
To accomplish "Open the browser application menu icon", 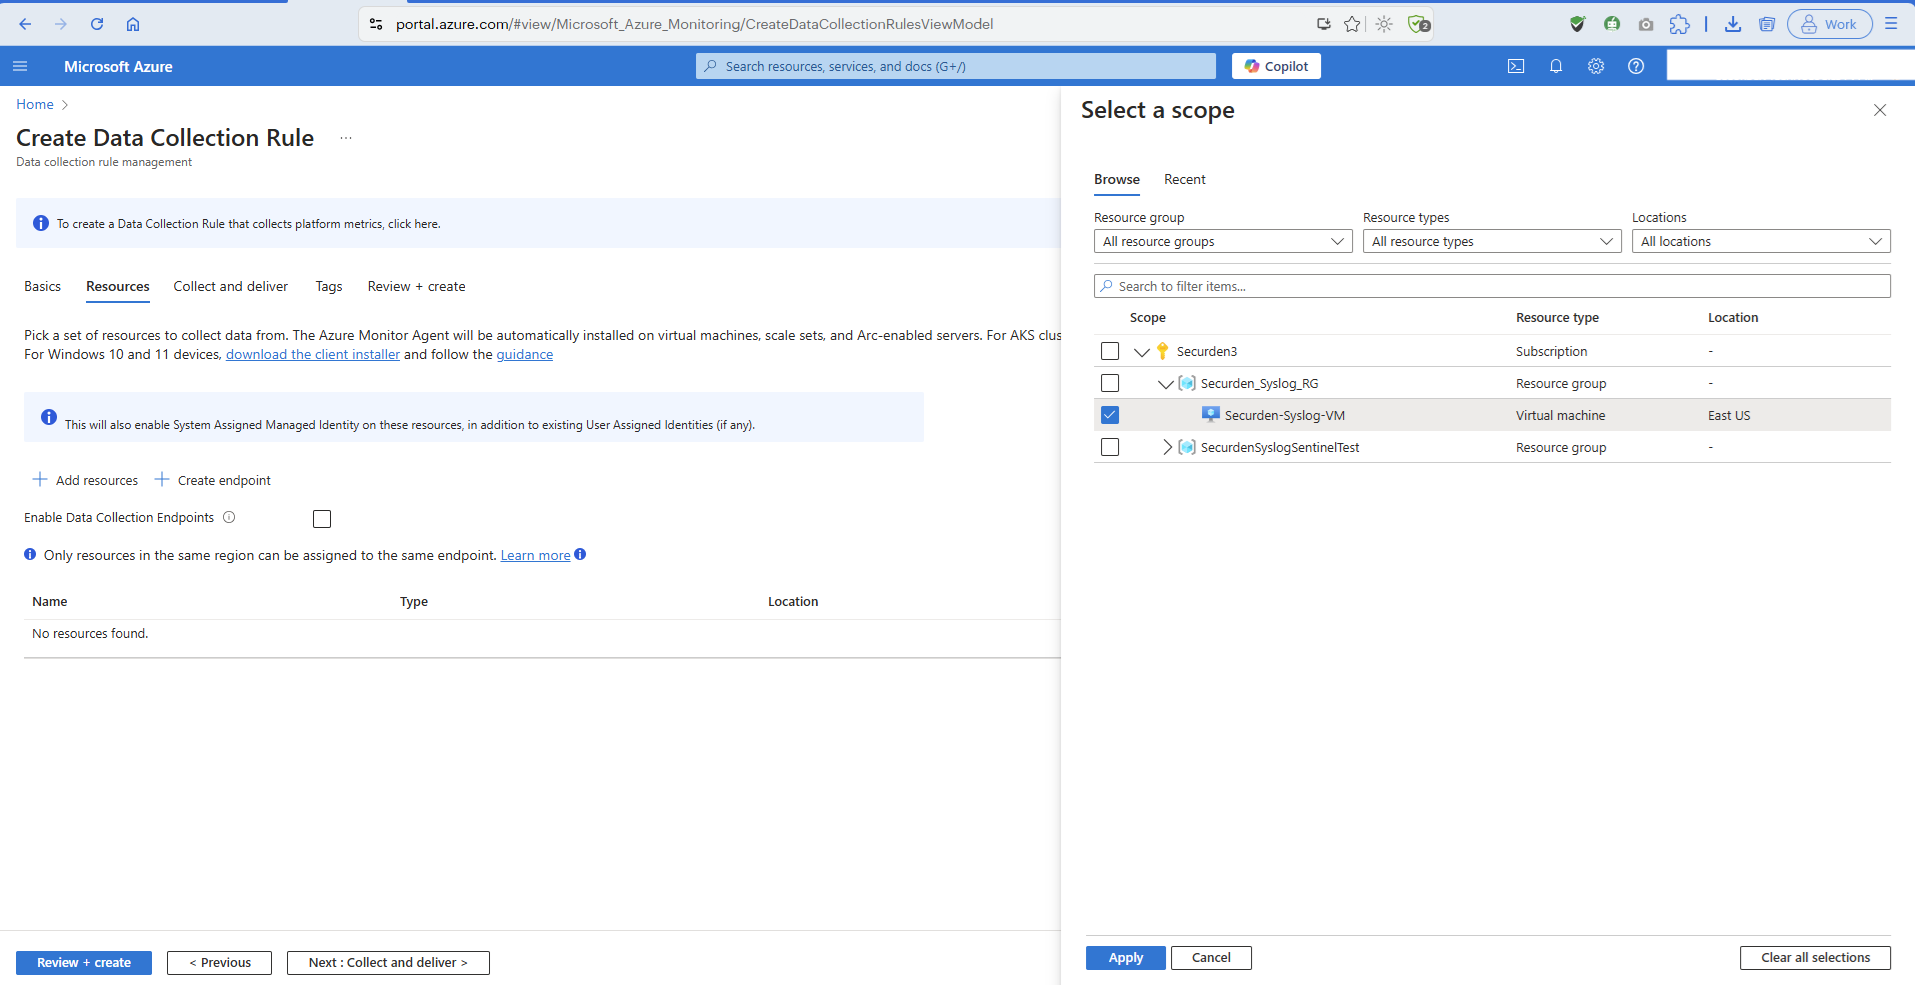I will point(1891,24).
